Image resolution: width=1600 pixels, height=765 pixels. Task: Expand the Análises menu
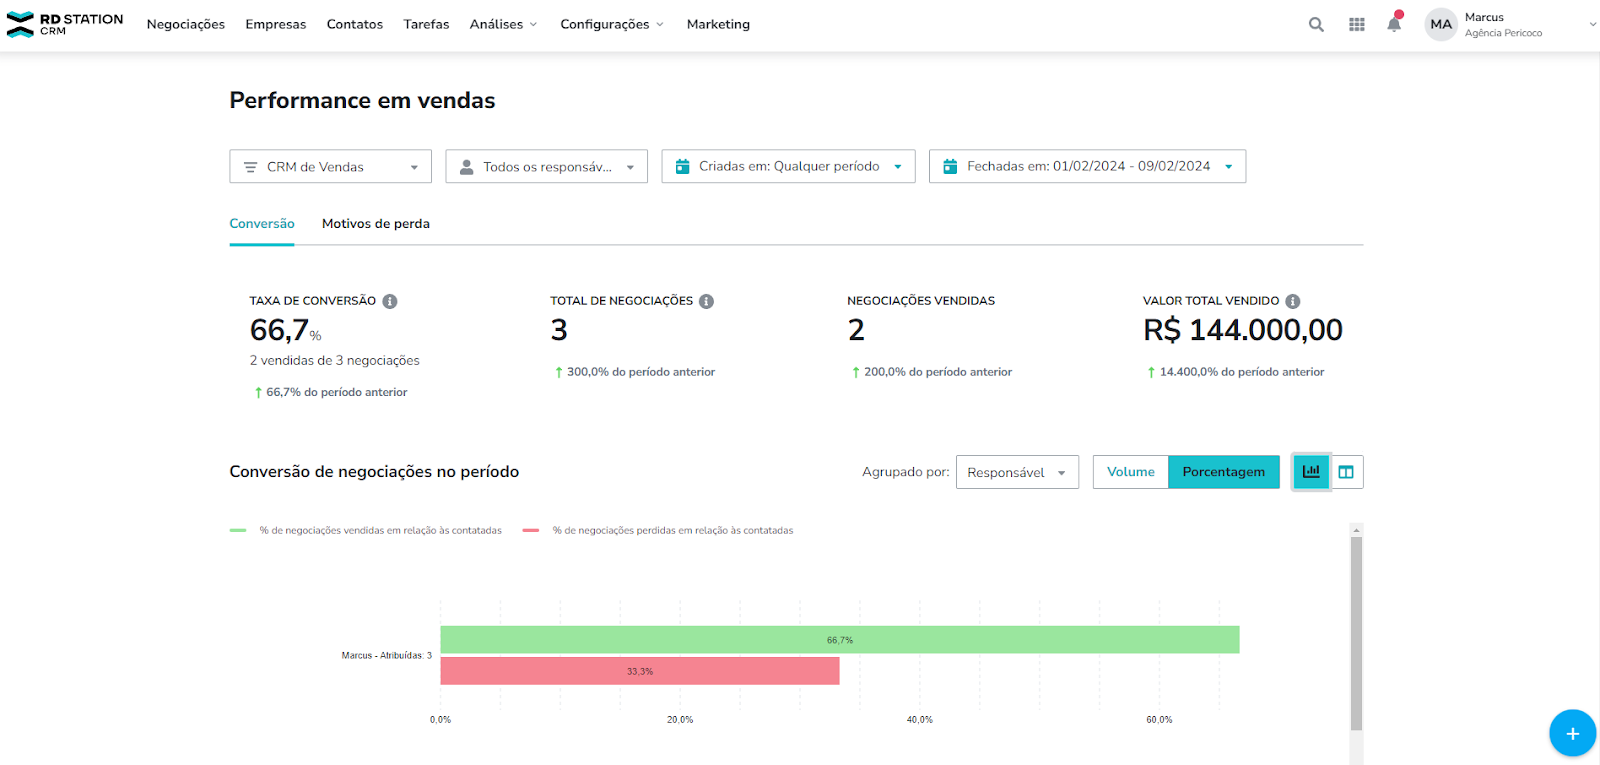(x=503, y=24)
